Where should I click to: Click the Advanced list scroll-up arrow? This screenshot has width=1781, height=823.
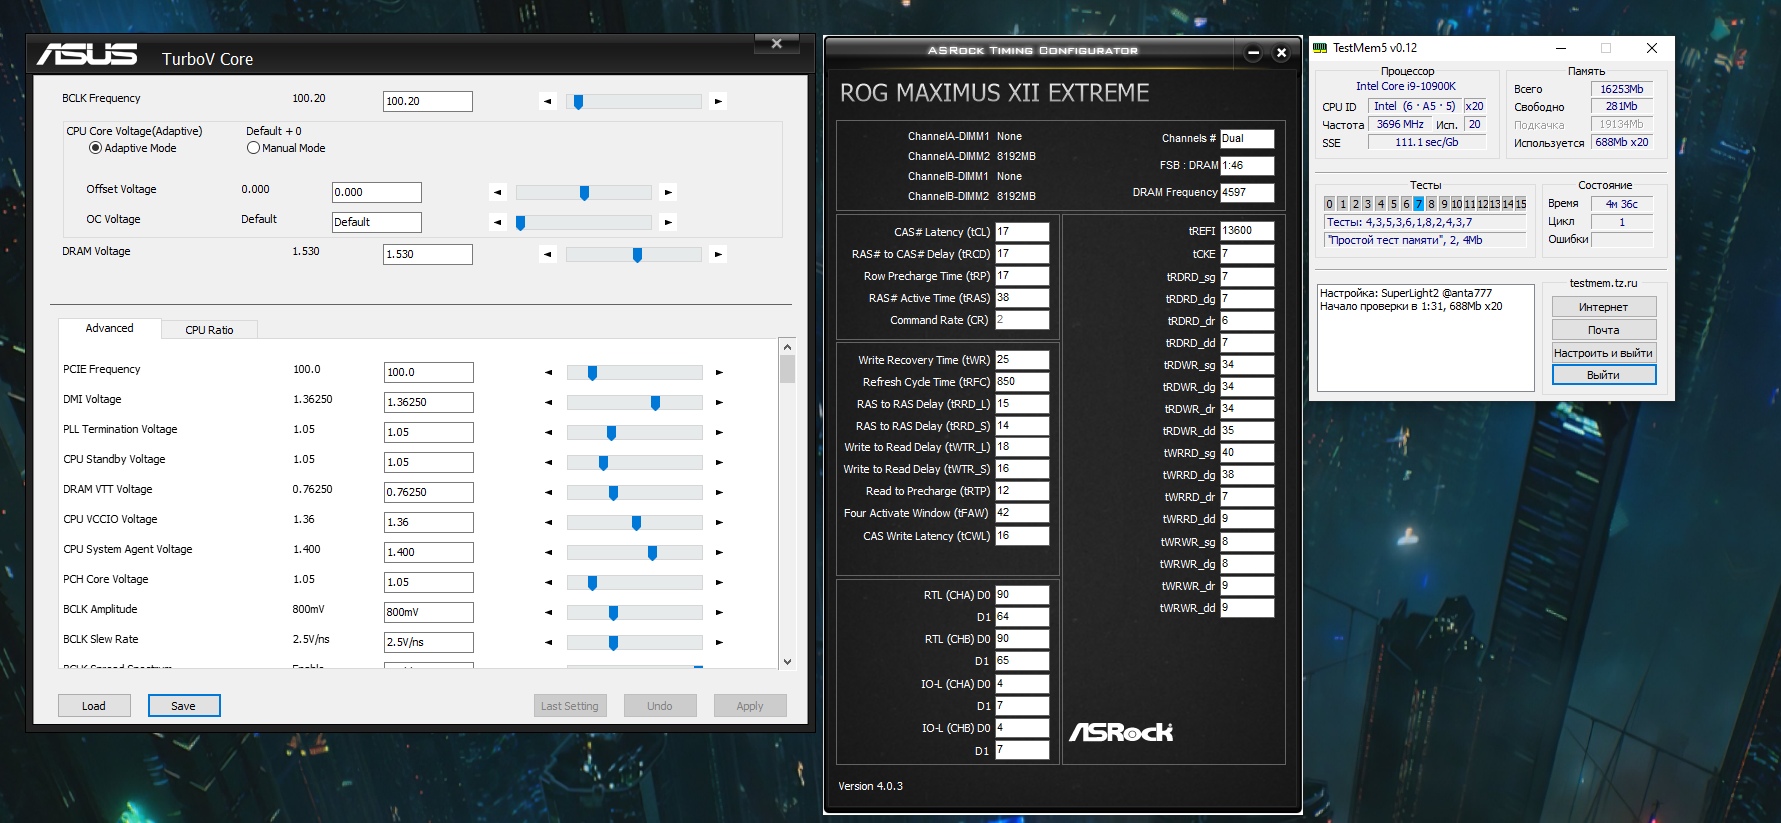coord(788,347)
